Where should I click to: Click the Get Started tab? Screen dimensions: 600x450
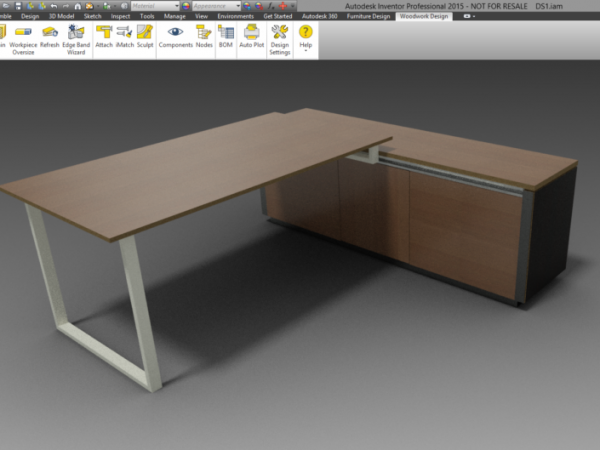pos(277,17)
